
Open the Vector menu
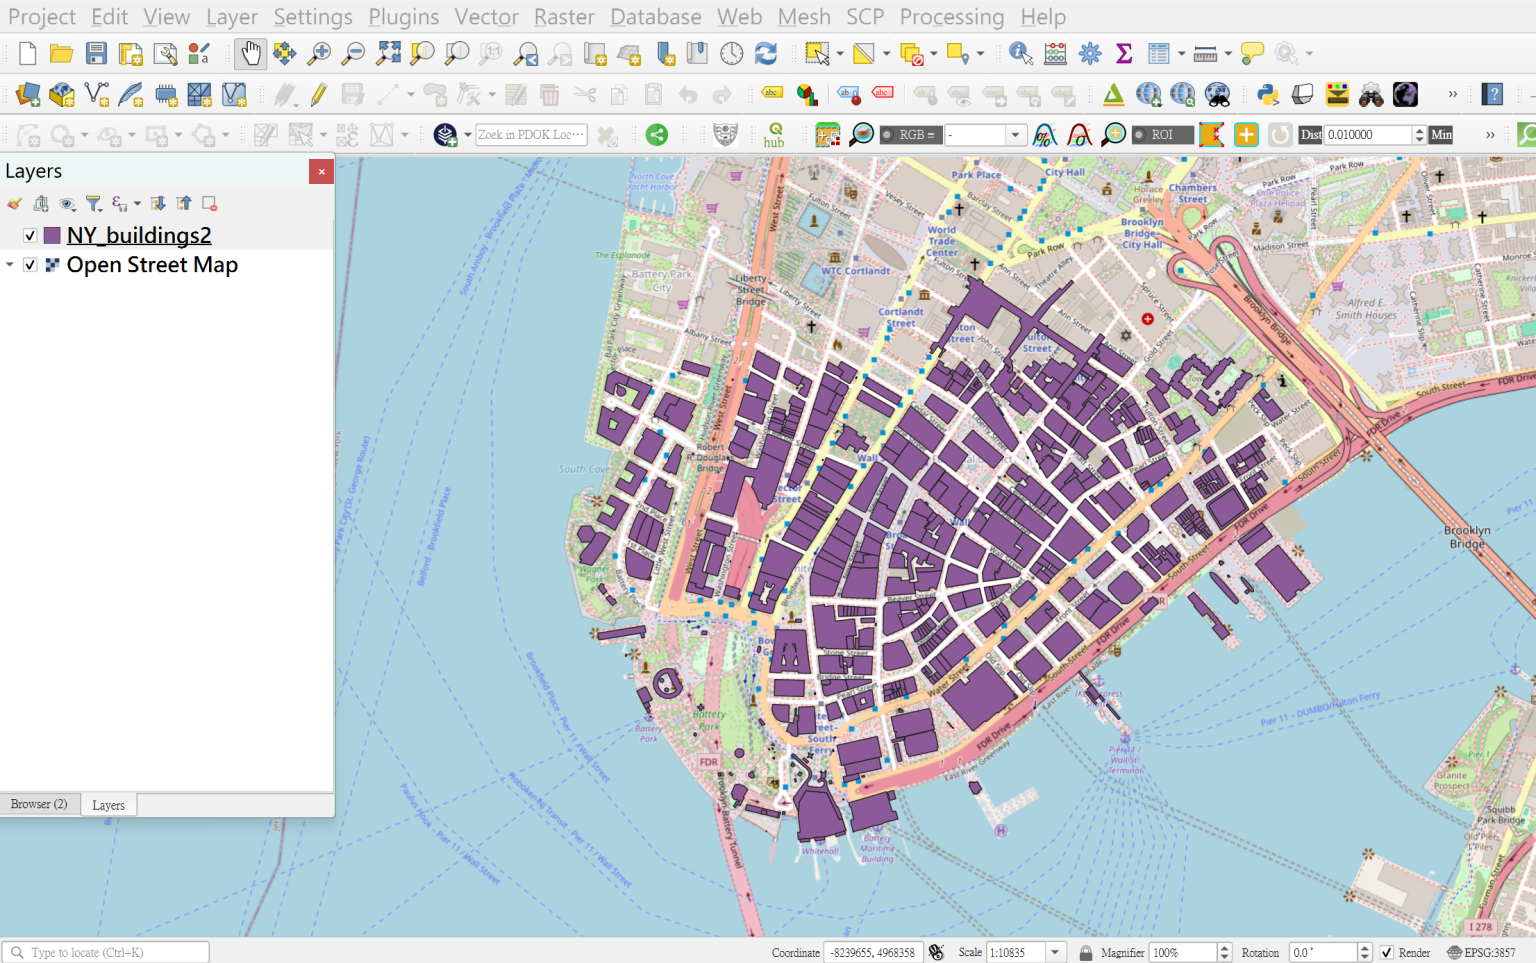tap(487, 16)
